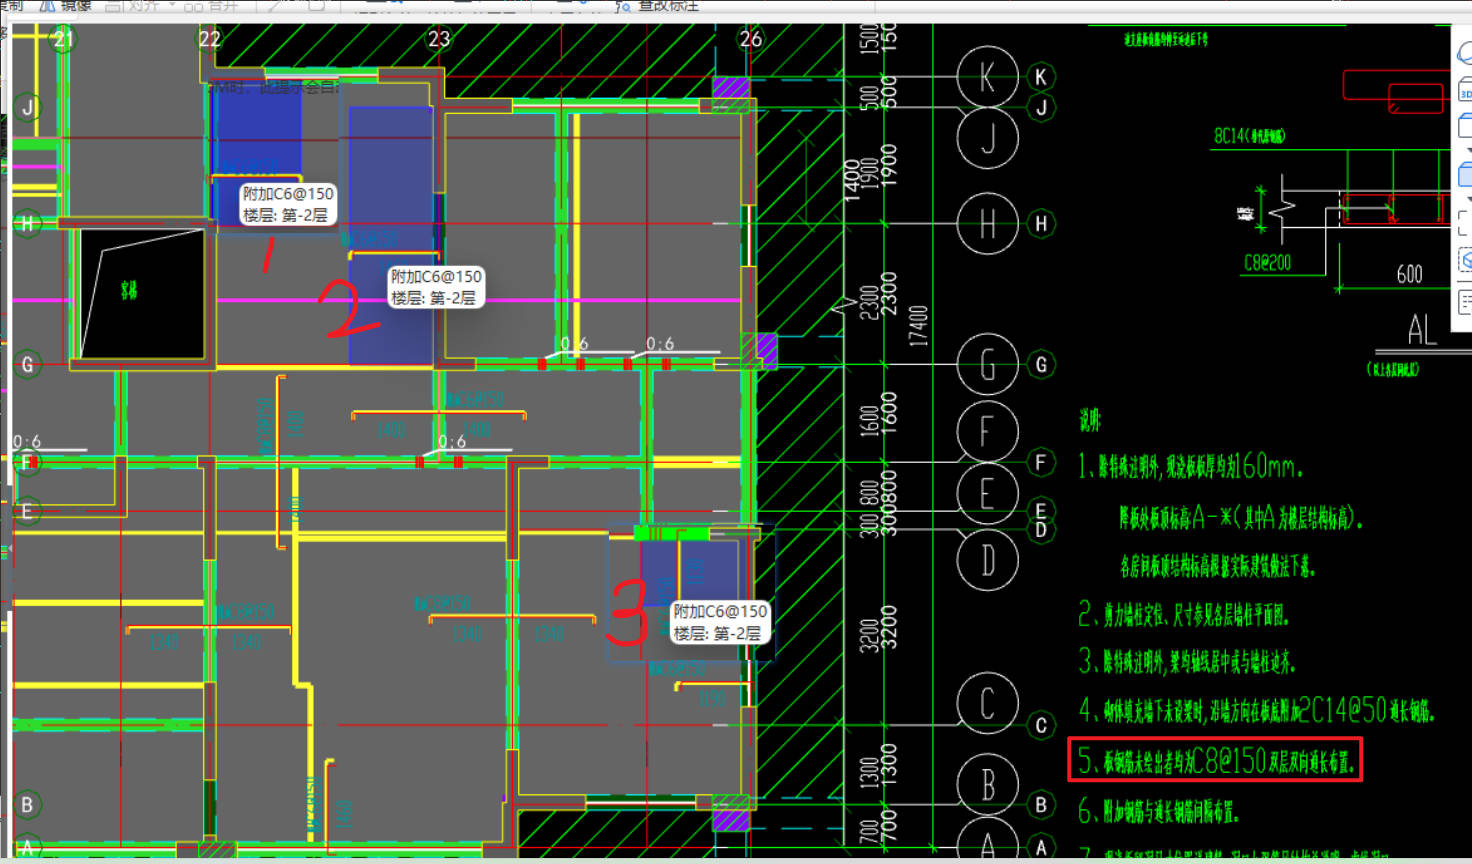Click the dashed bracket selection icon at right

point(1465,222)
